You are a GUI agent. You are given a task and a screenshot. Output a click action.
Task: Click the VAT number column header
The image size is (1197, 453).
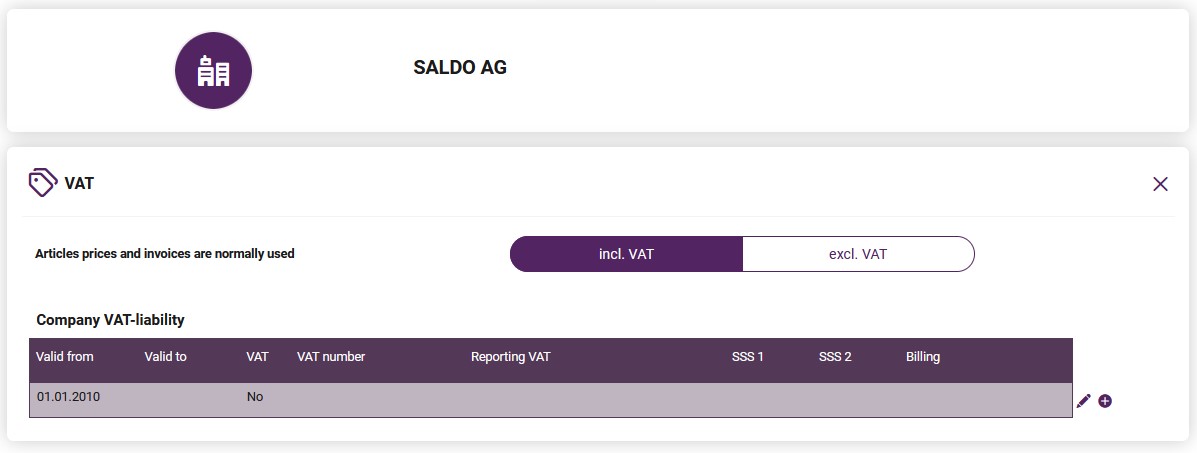click(331, 357)
